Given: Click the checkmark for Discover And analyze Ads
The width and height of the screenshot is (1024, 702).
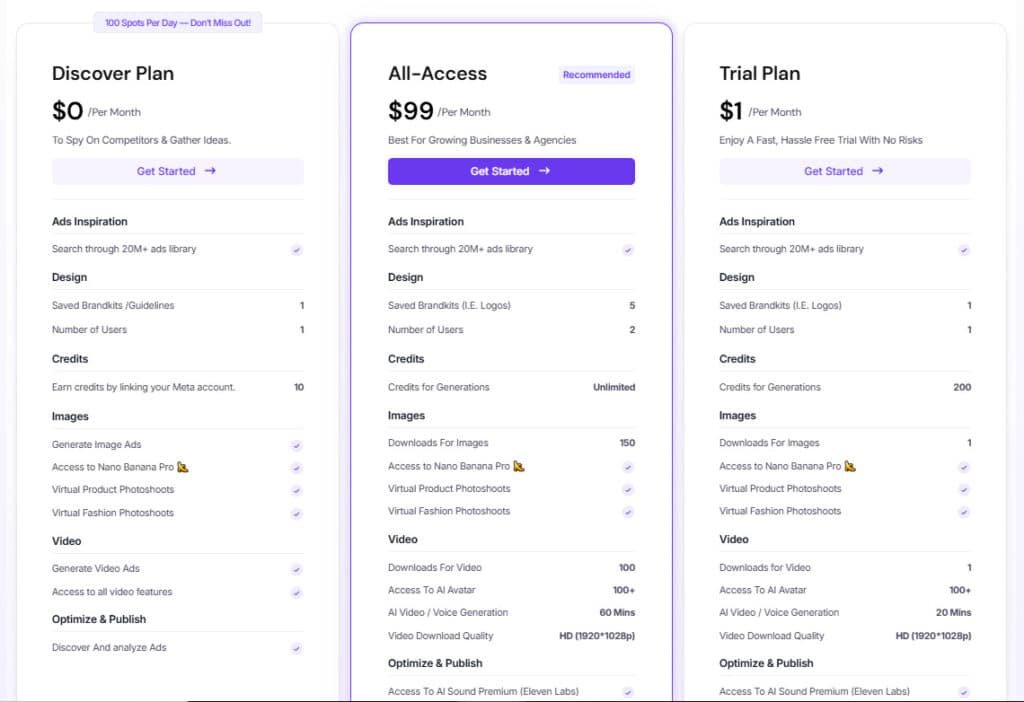Looking at the screenshot, I should pos(296,647).
